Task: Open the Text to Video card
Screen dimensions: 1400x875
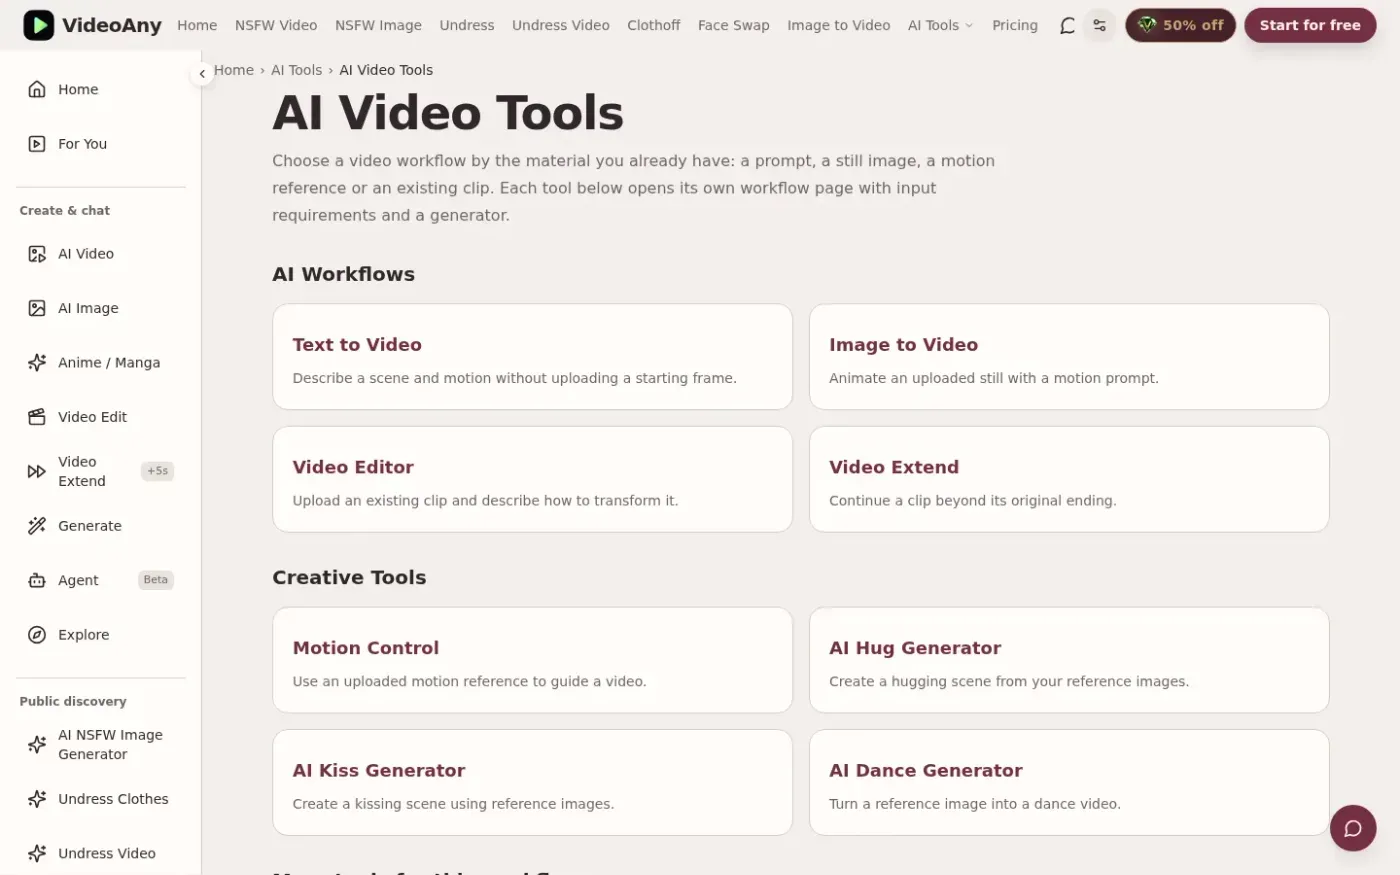Action: click(x=533, y=357)
